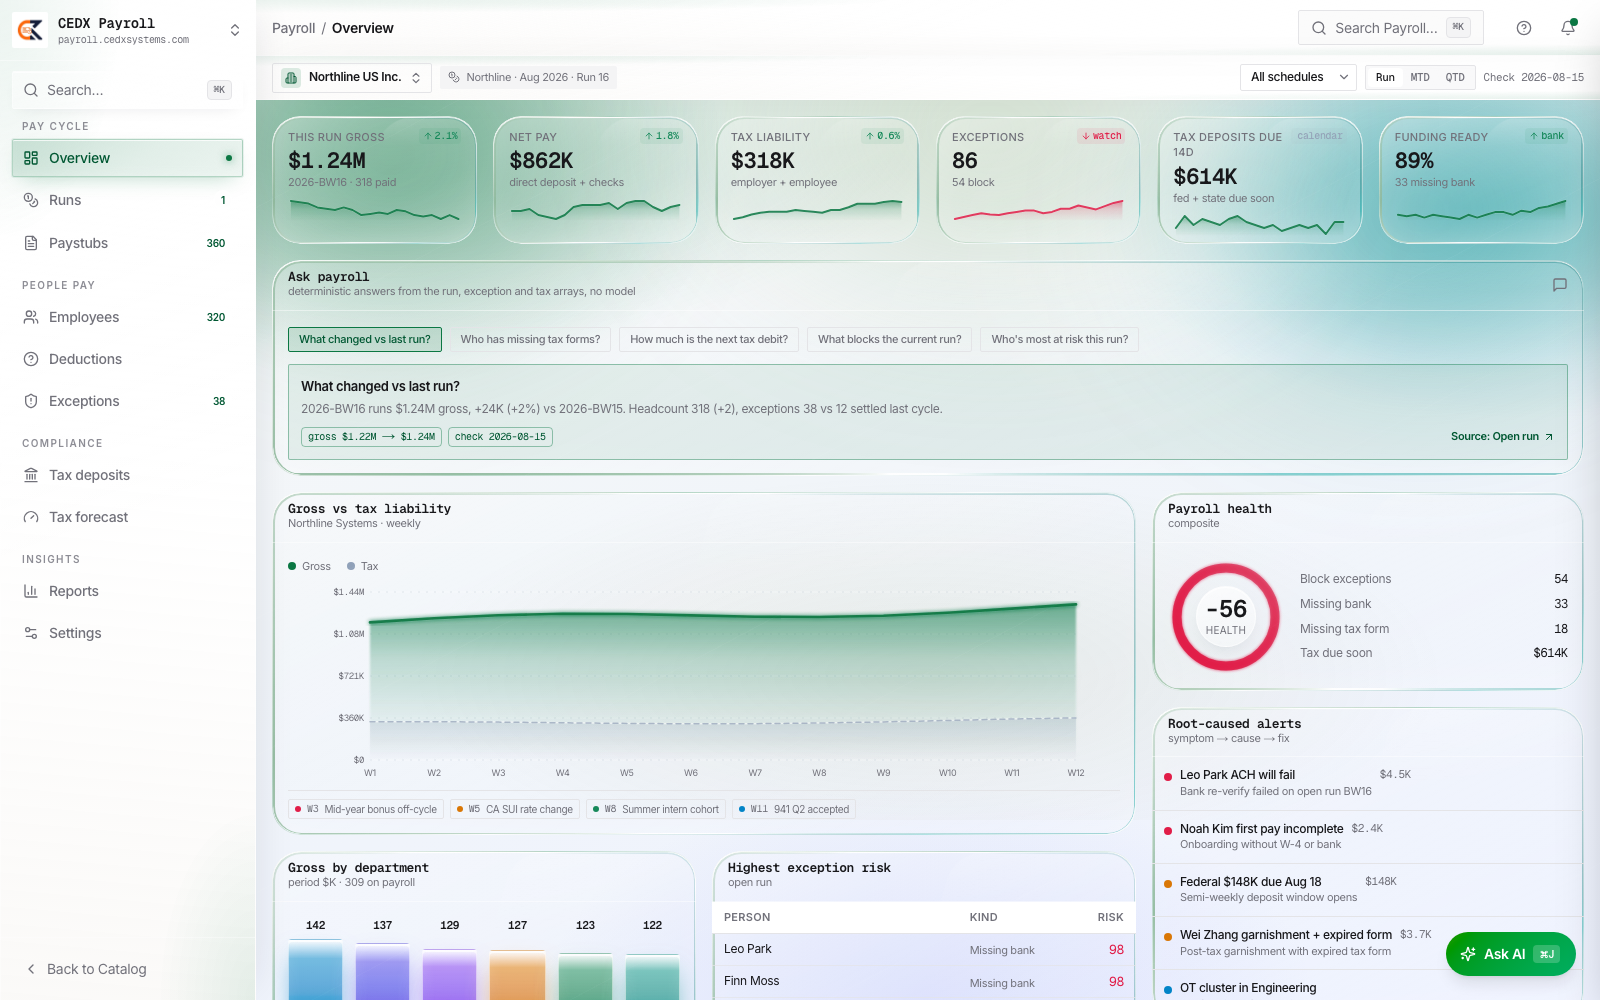Click the -56 health gauge ring
The height and width of the screenshot is (1000, 1600).
click(x=1225, y=616)
